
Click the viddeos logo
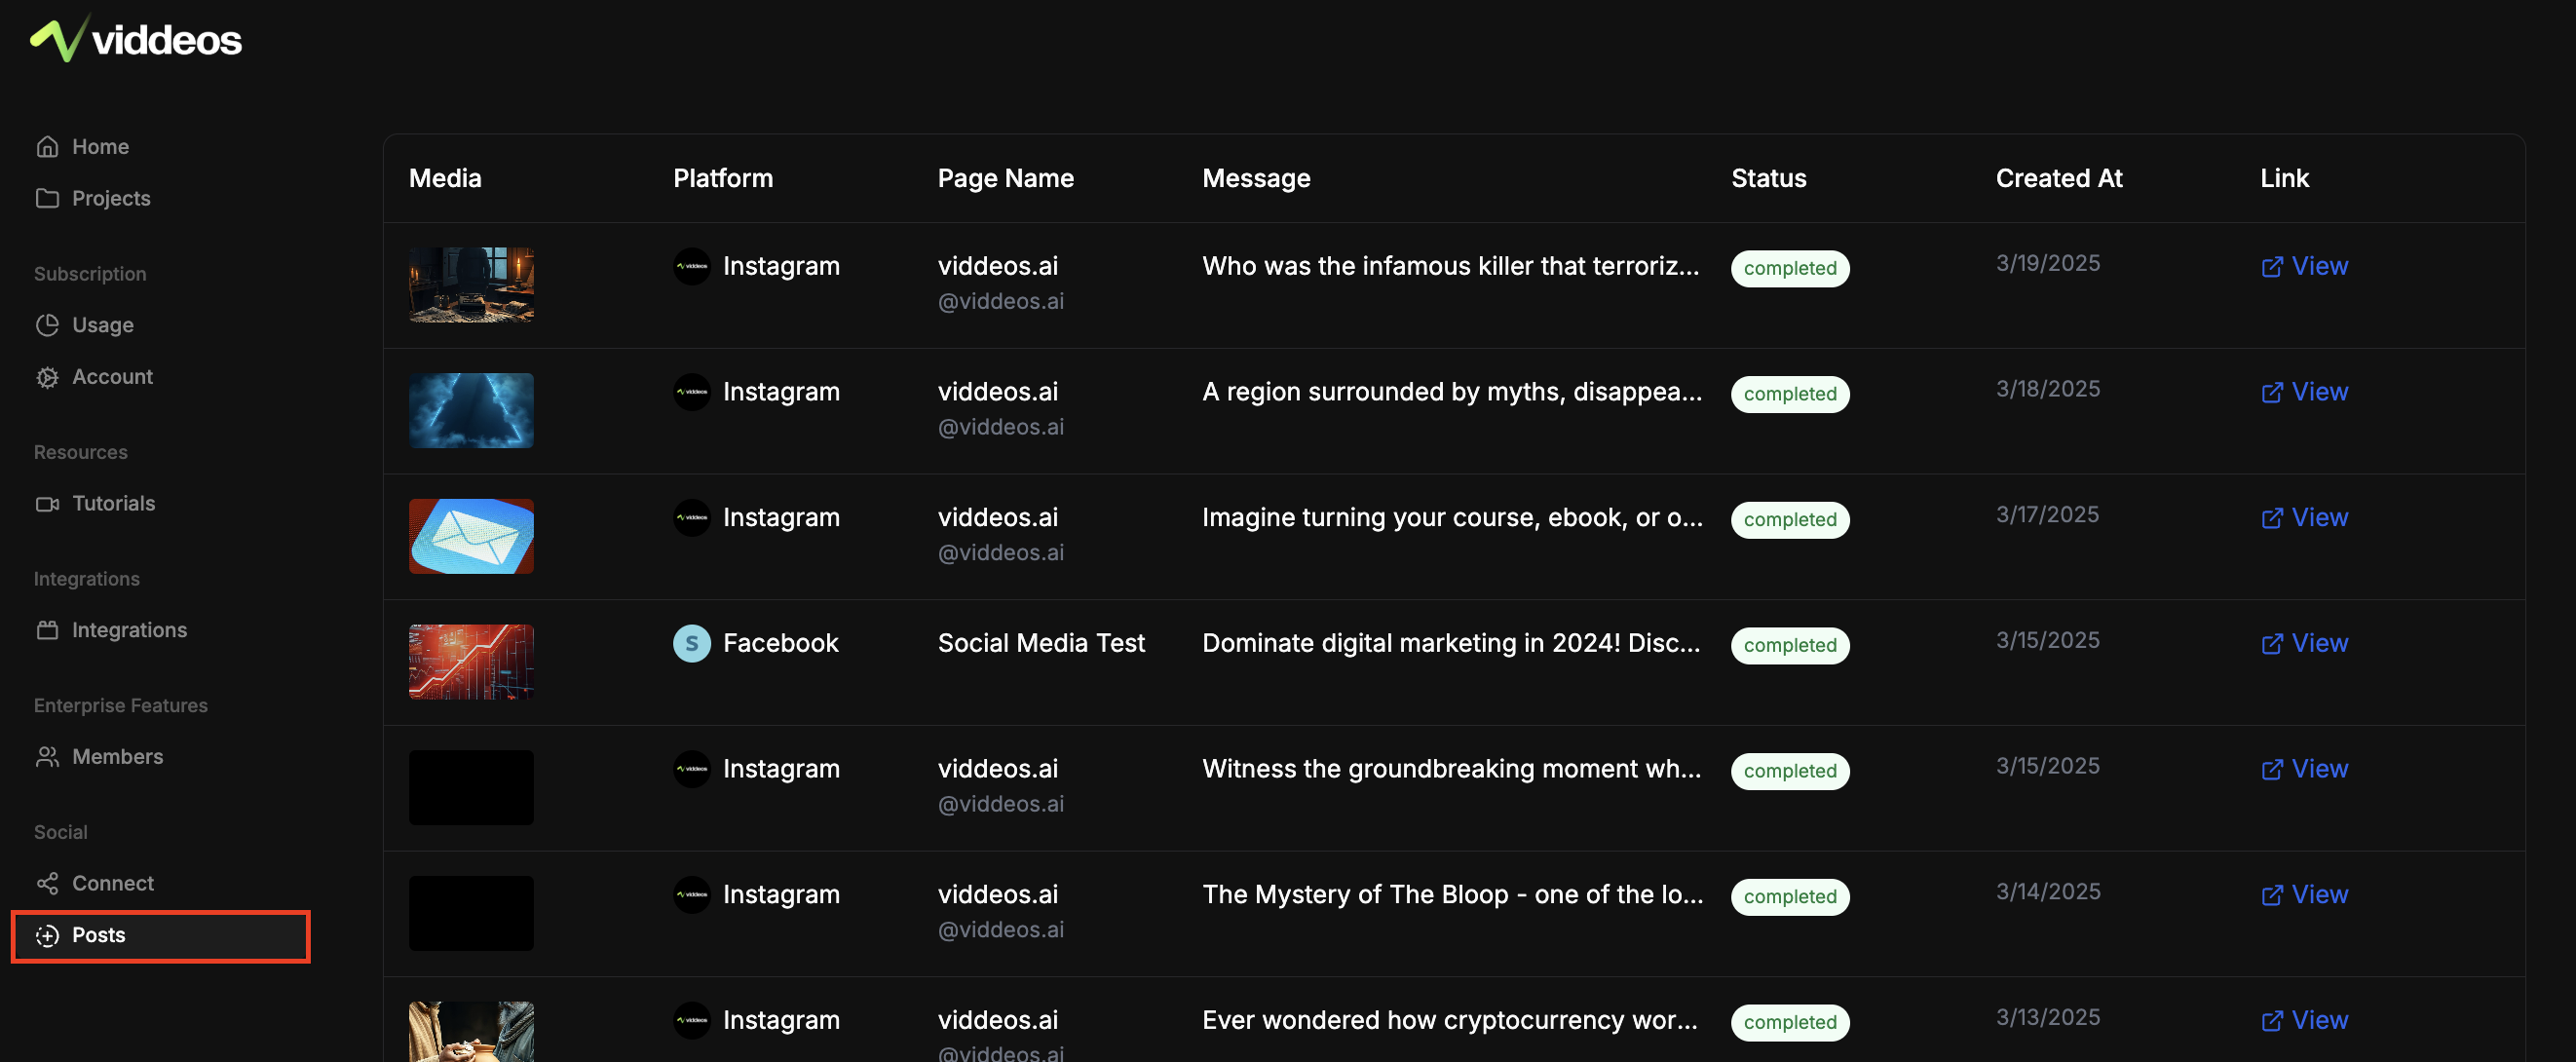click(x=136, y=40)
